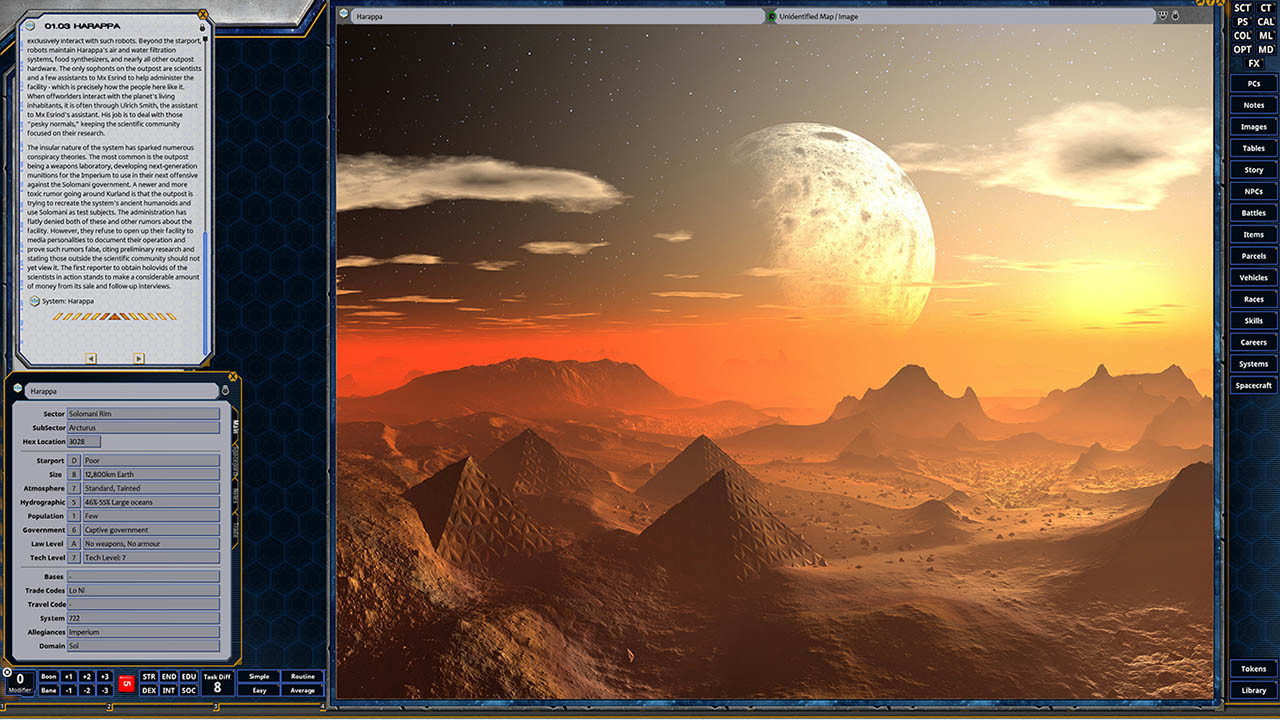Open the OPT options shortcut
This screenshot has height=720, width=1280.
click(1242, 49)
